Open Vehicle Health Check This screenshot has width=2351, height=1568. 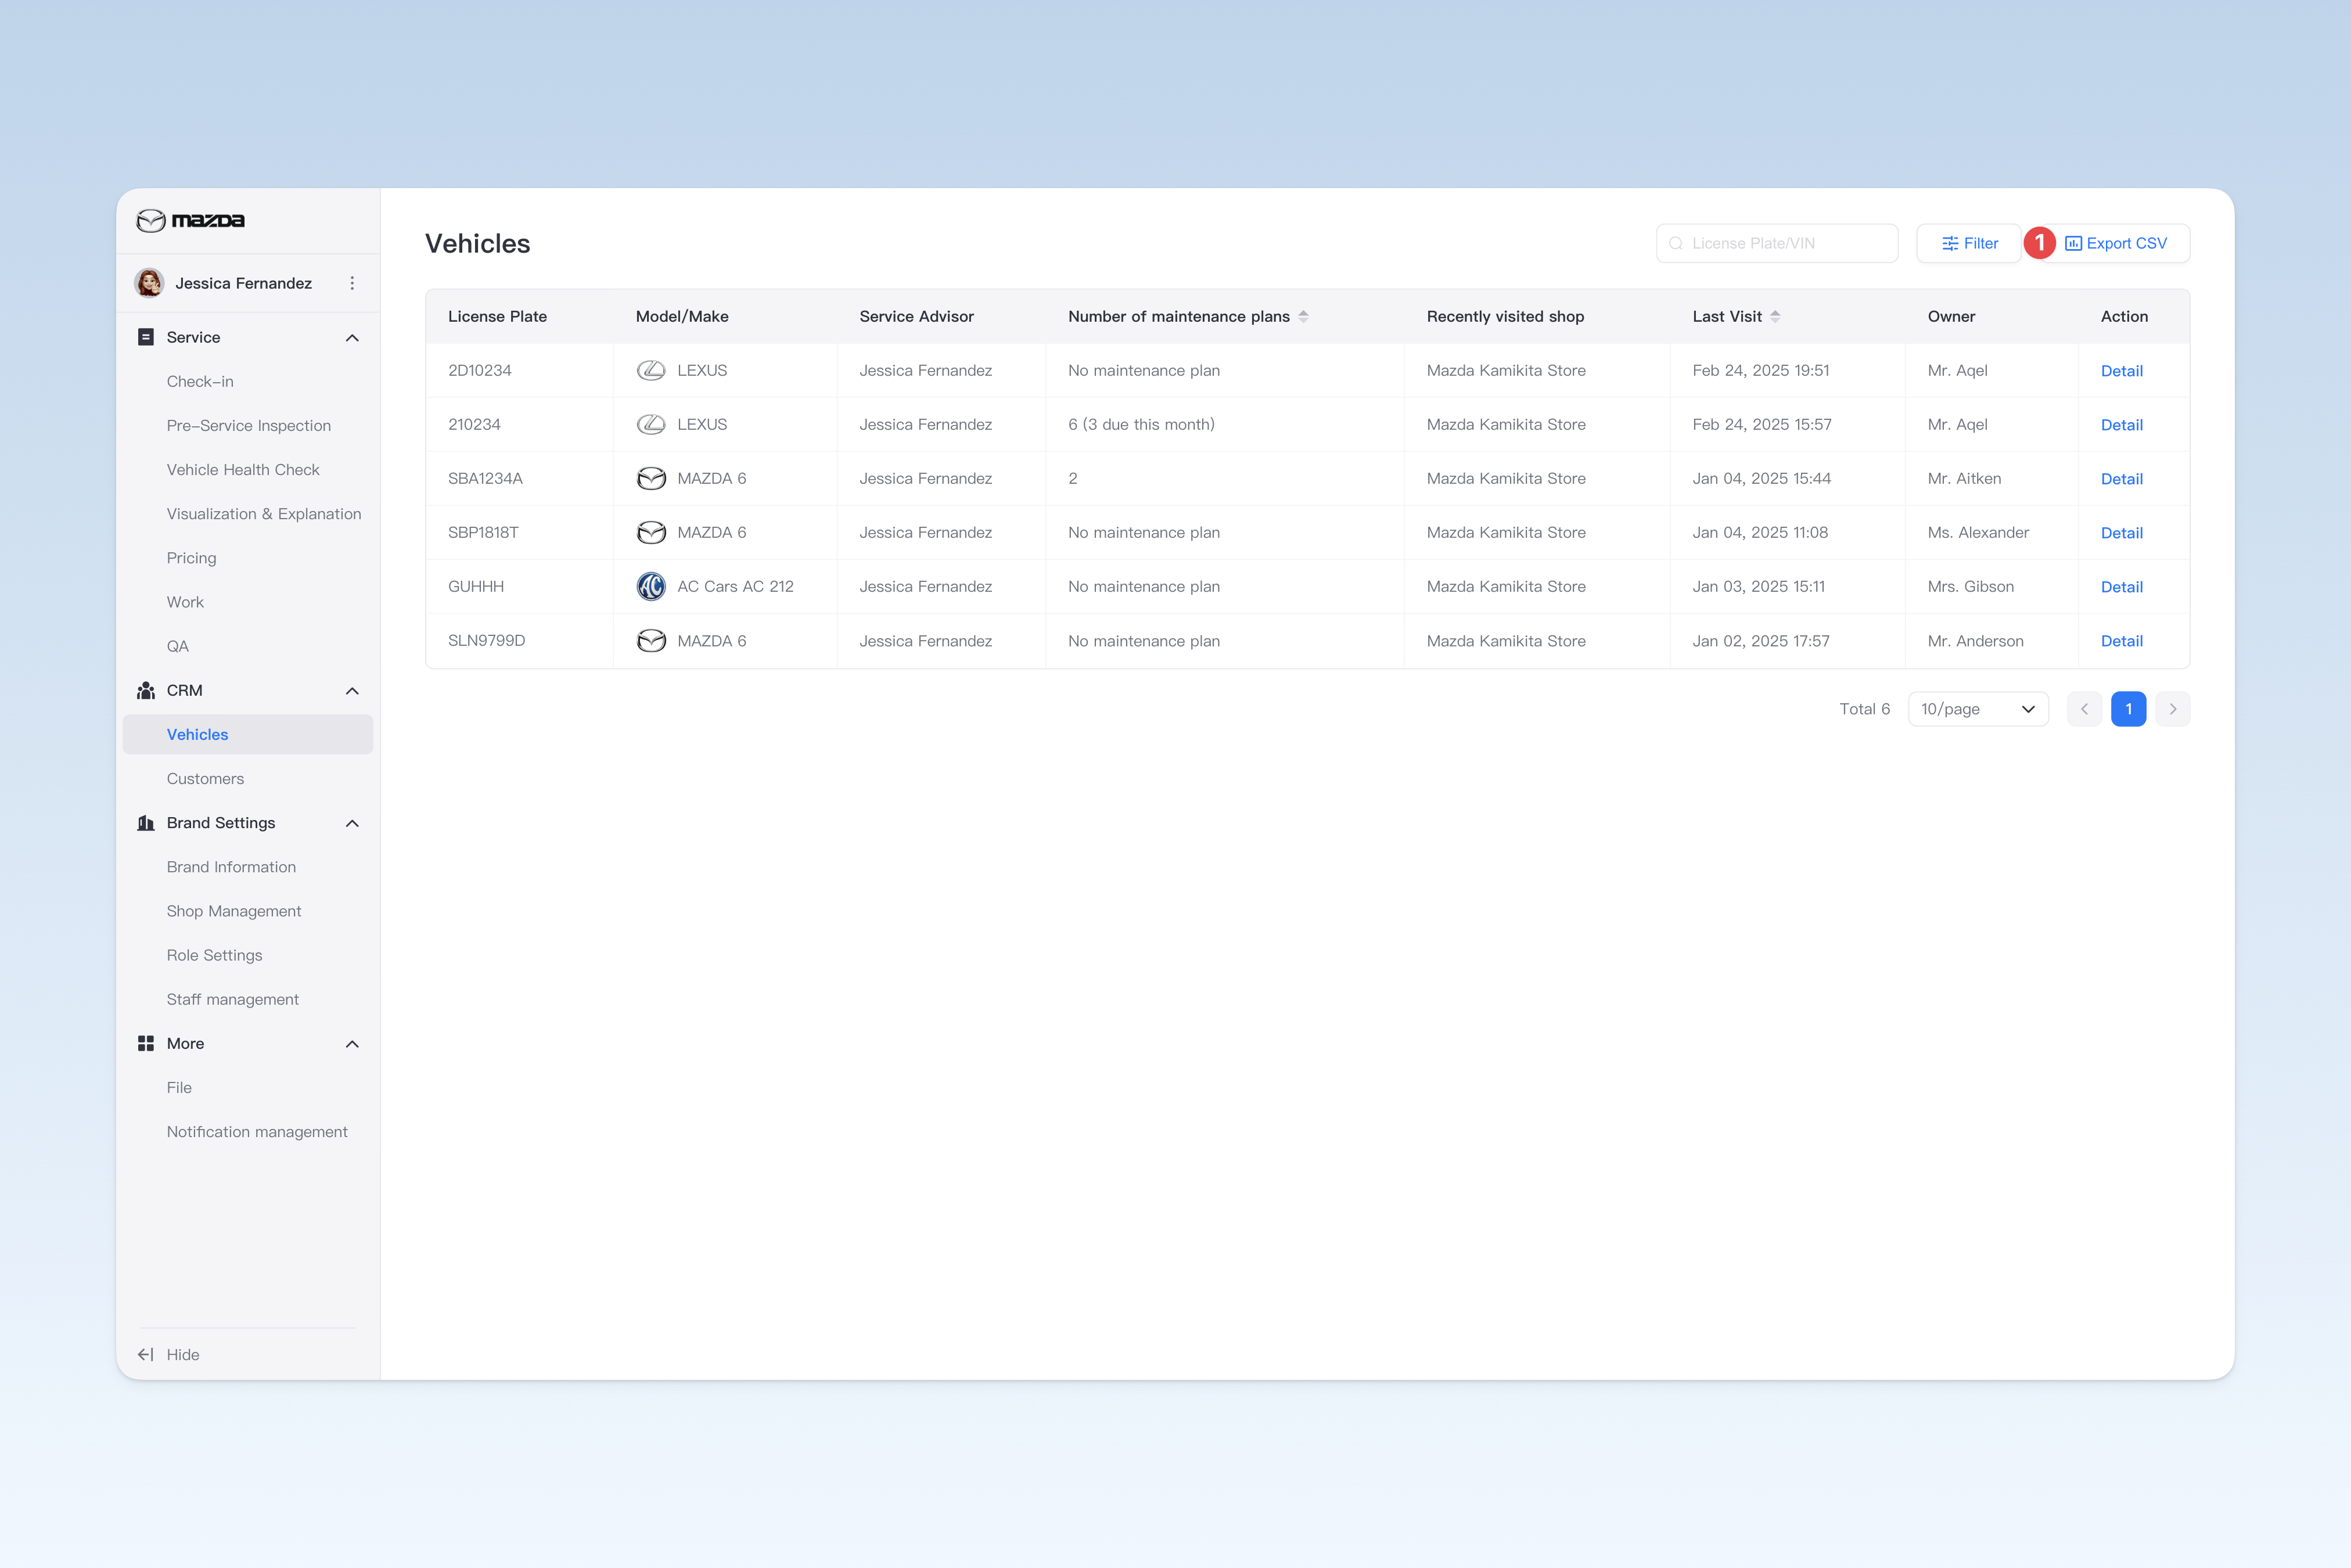243,469
